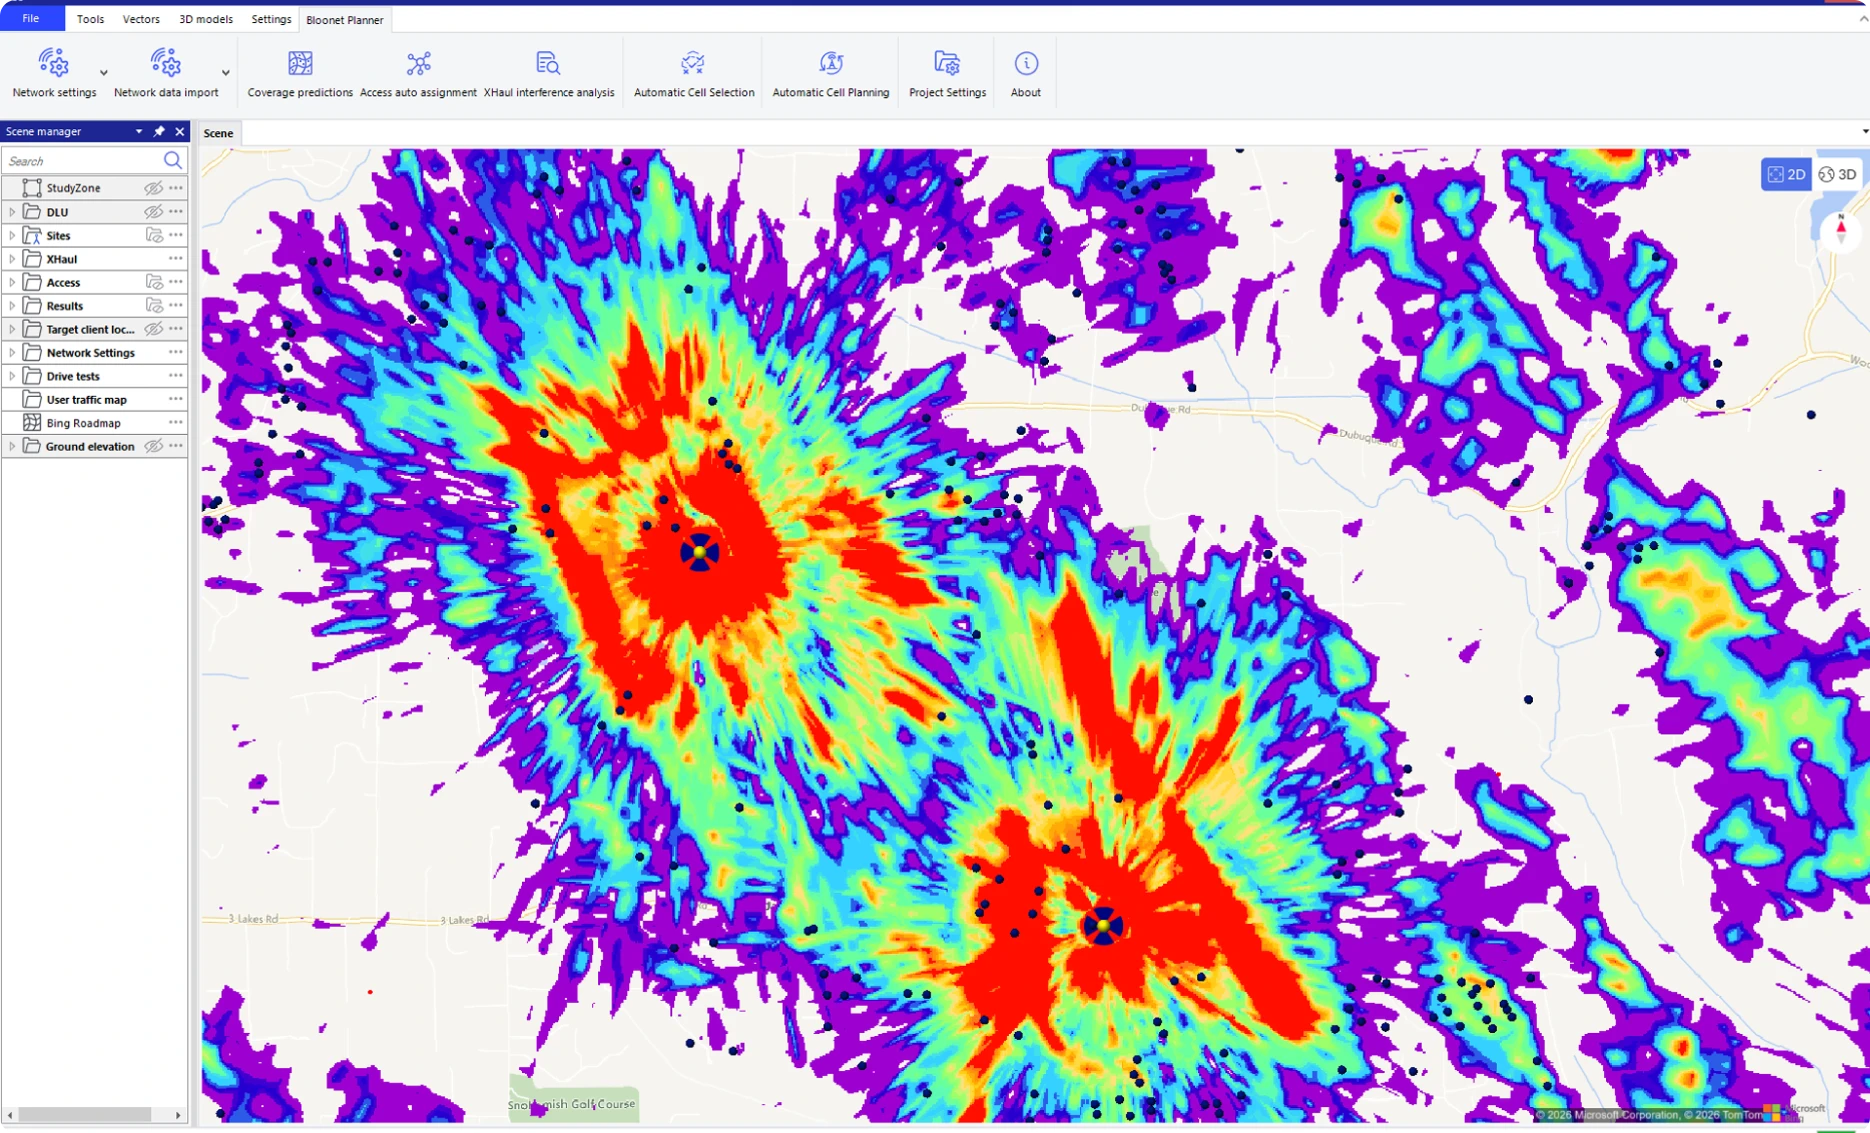
Task: Open Network settings dropdown arrow
Action: [104, 73]
